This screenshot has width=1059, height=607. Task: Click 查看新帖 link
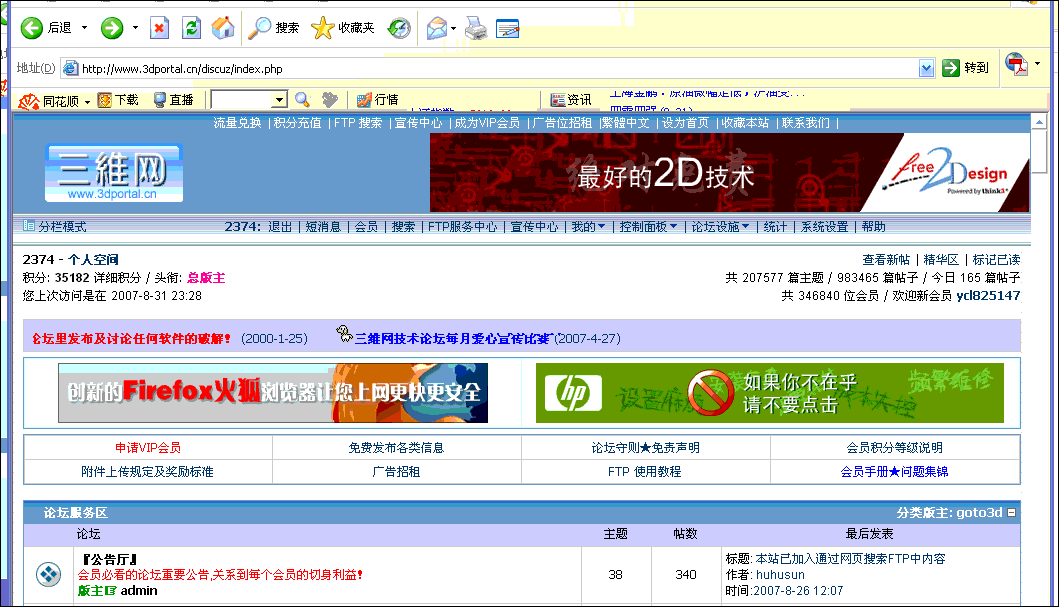(886, 260)
